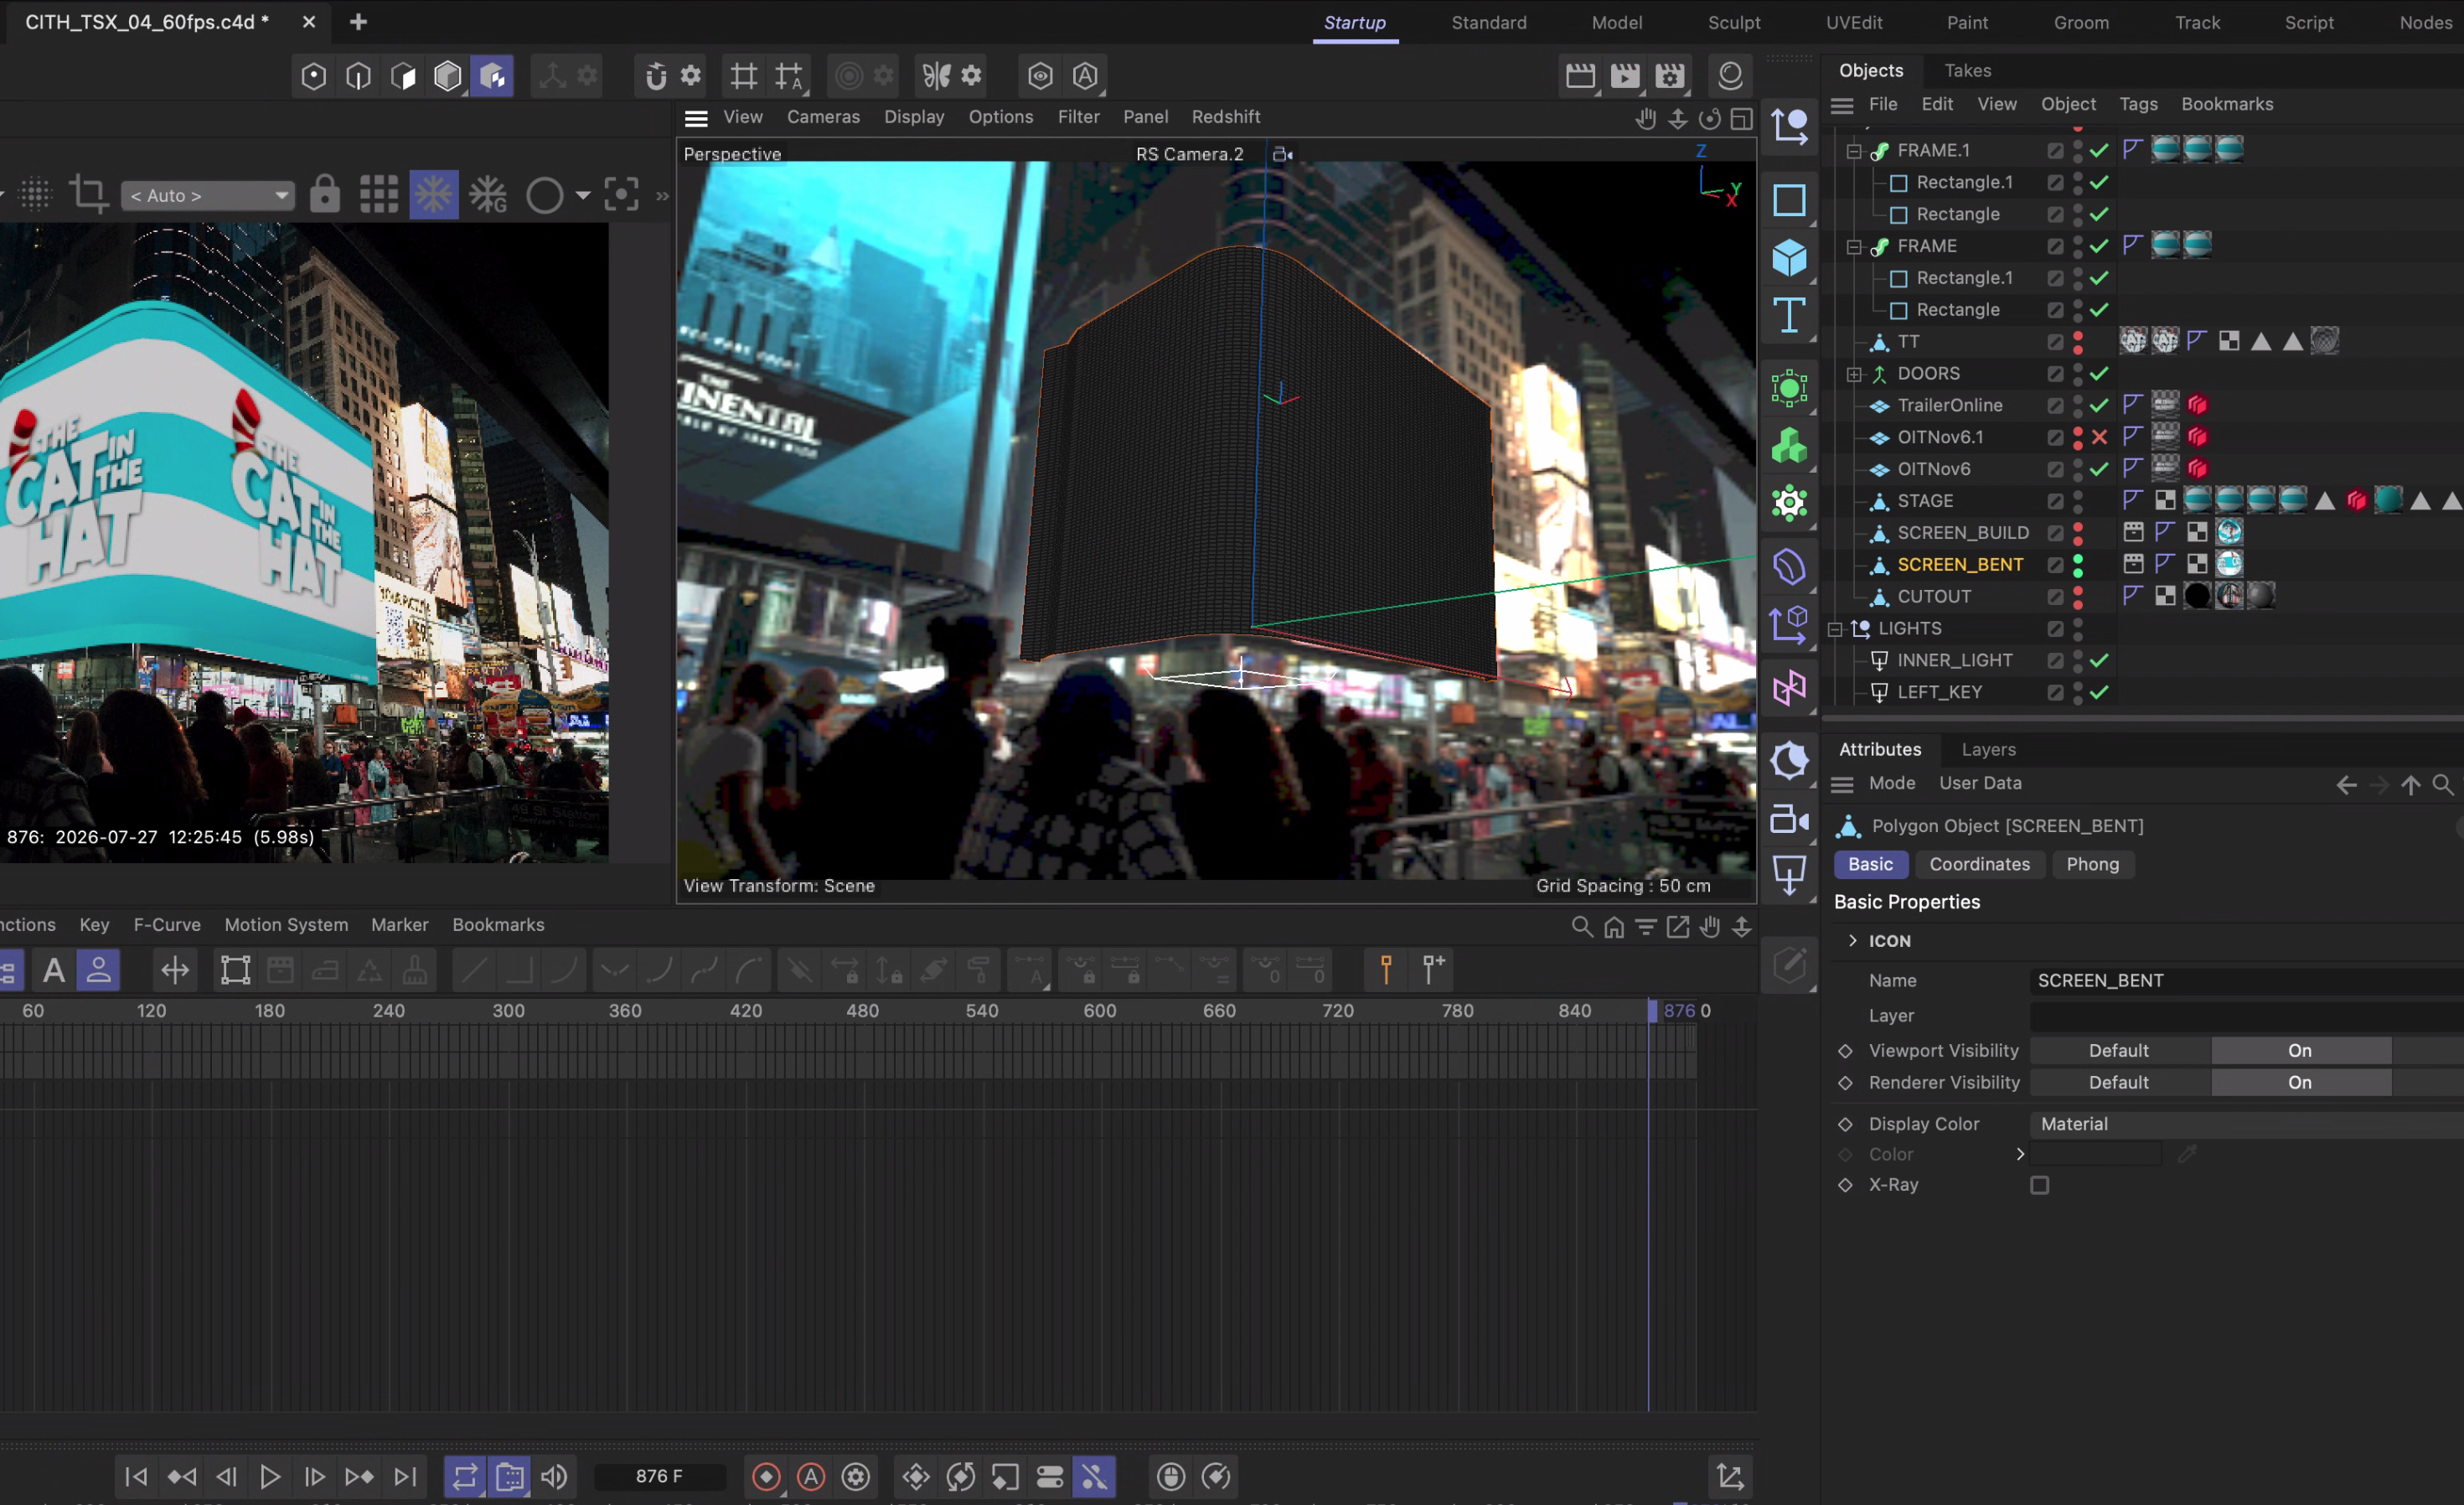Screen dimensions: 2464x1505
Task: Toggle the TrailerOnline enable checkmark
Action: click(2099, 405)
